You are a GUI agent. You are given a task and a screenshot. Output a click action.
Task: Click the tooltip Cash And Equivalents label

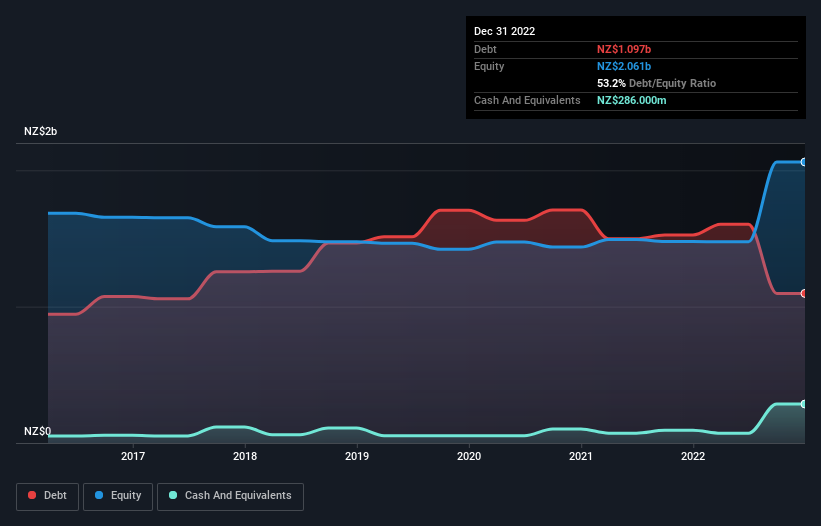(x=527, y=100)
